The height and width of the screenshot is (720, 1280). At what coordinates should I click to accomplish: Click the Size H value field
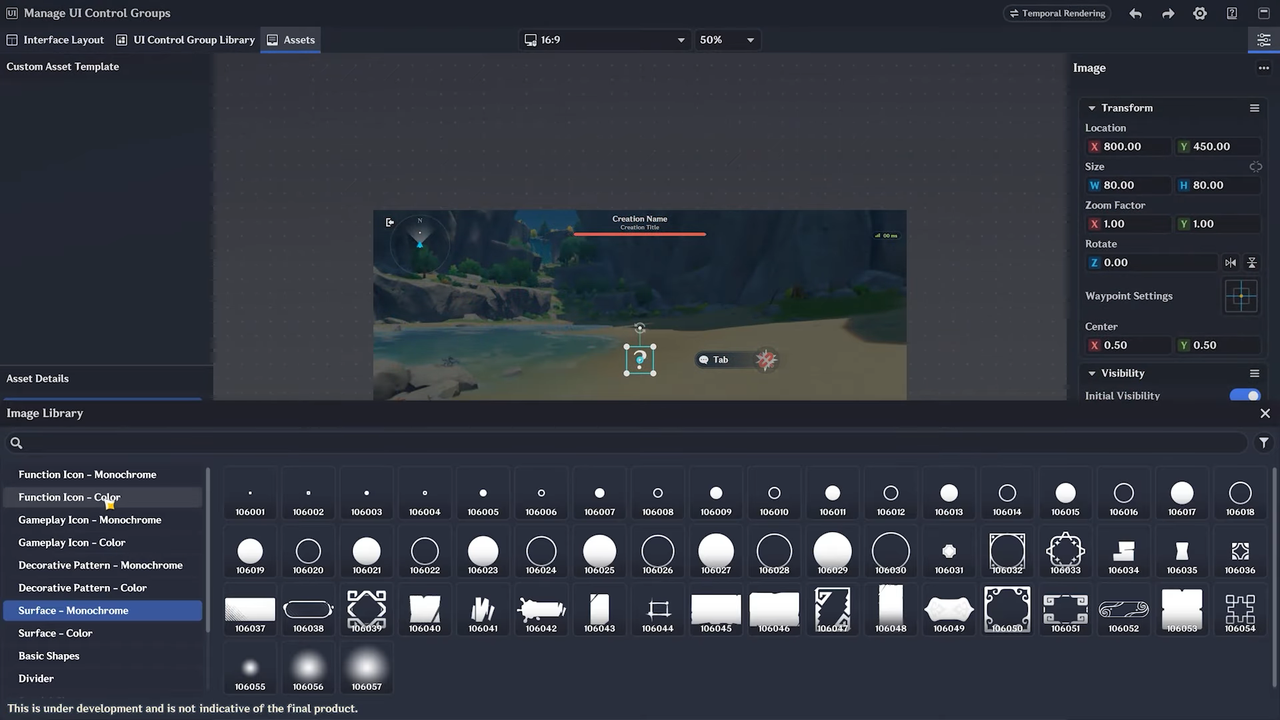1218,185
